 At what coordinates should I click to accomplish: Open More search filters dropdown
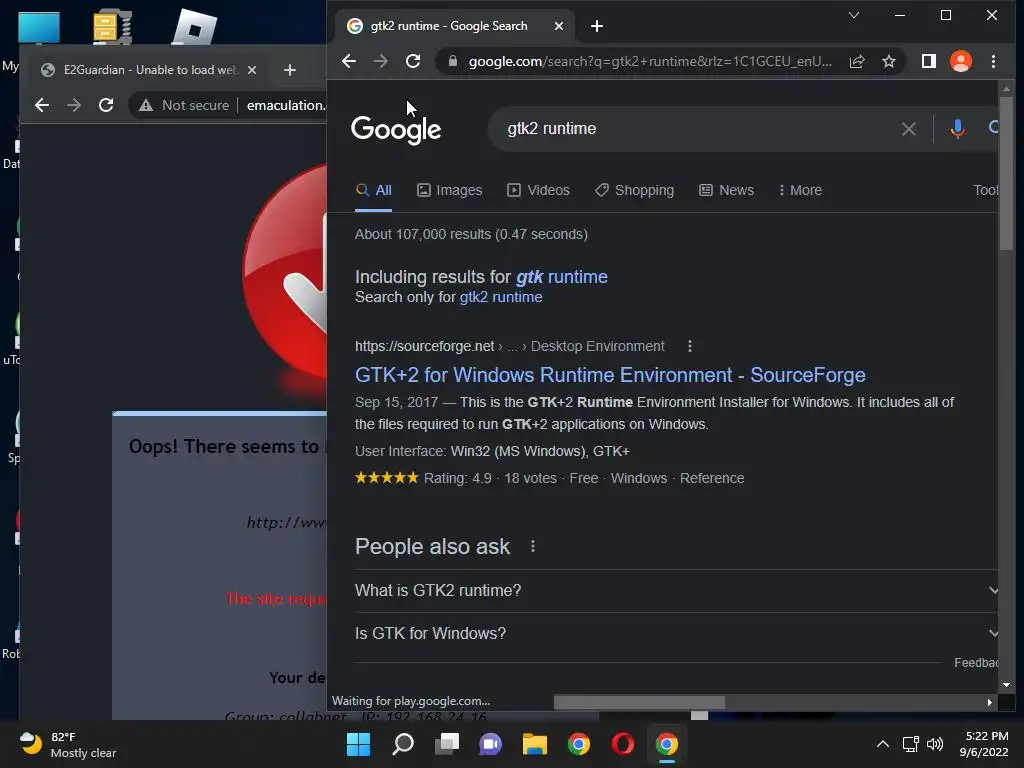800,190
